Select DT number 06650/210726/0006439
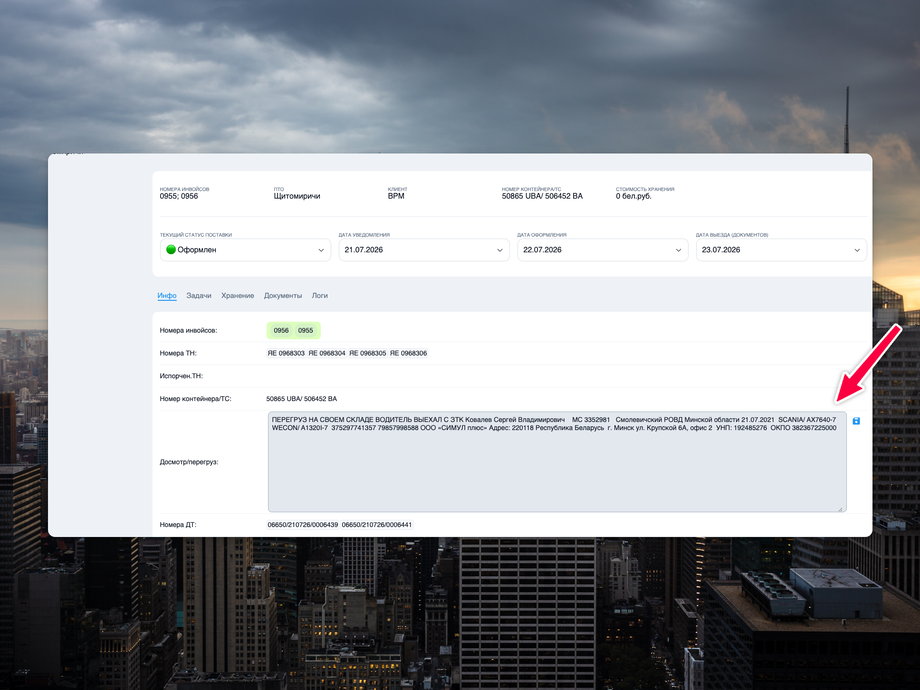The height and width of the screenshot is (690, 920). point(303,525)
